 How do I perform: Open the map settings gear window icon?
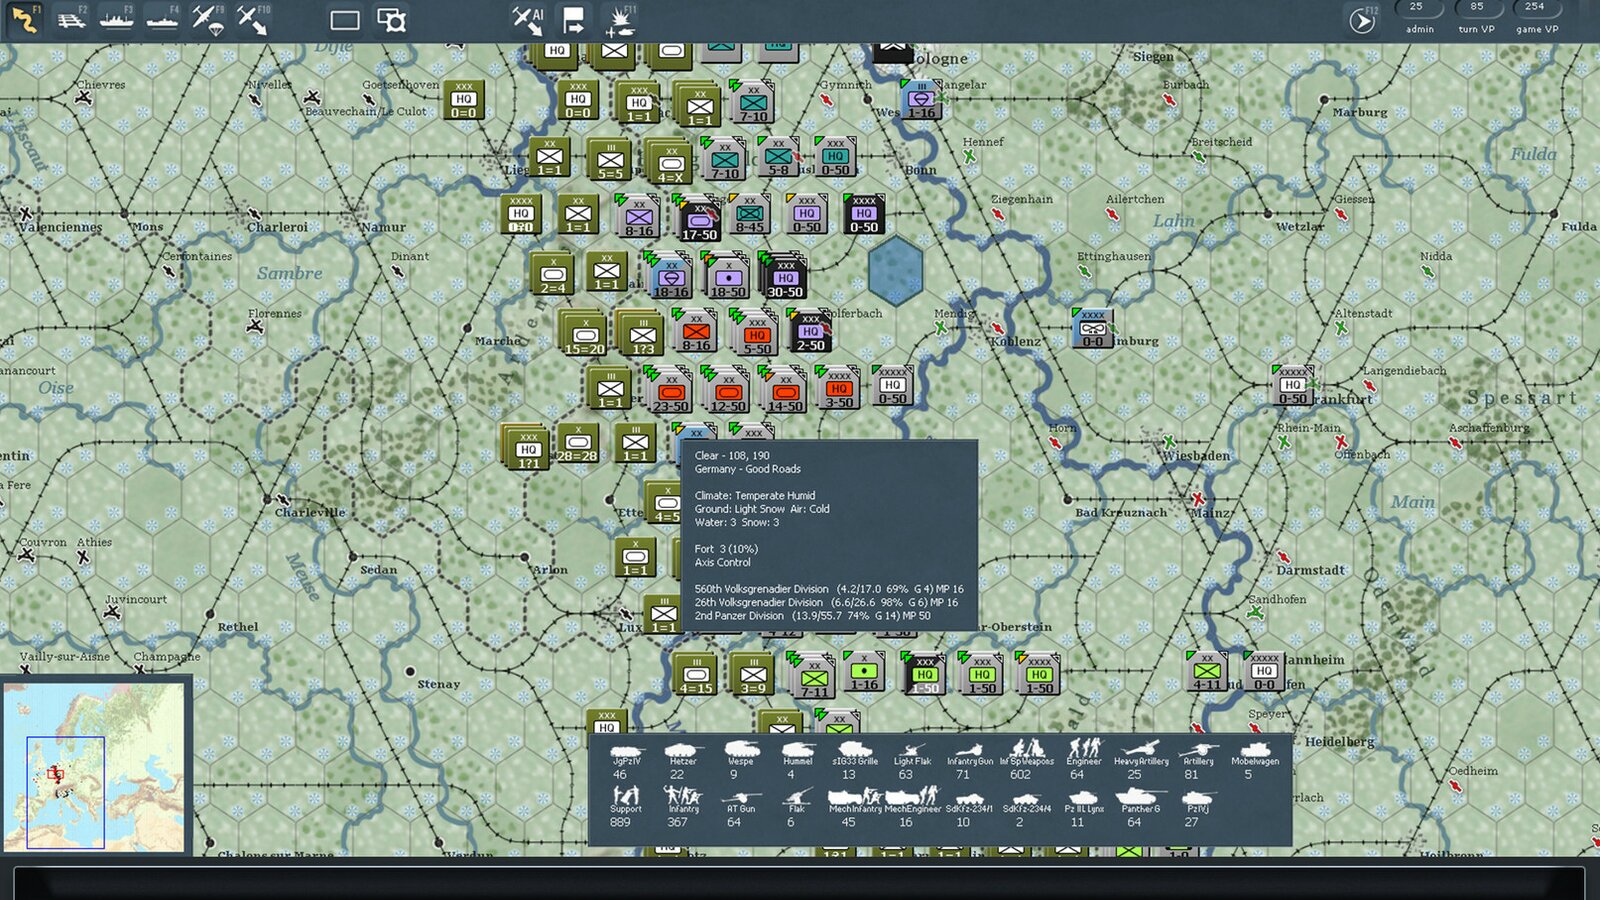tap(391, 20)
